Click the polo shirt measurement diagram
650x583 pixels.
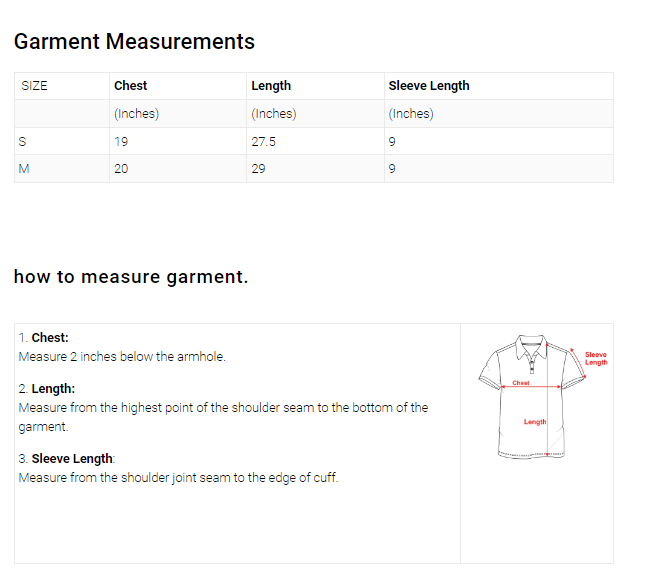tap(530, 398)
